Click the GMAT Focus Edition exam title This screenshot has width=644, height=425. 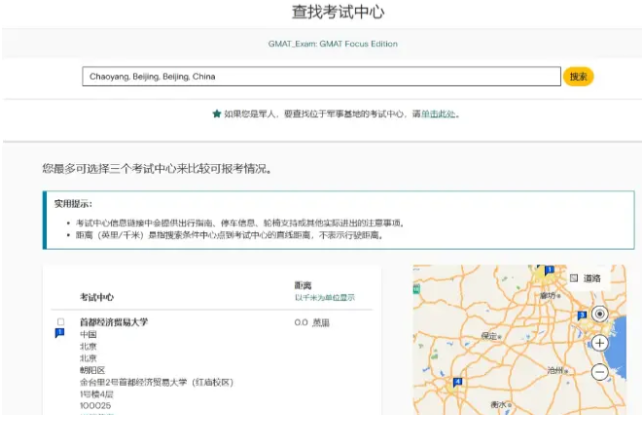point(333,44)
